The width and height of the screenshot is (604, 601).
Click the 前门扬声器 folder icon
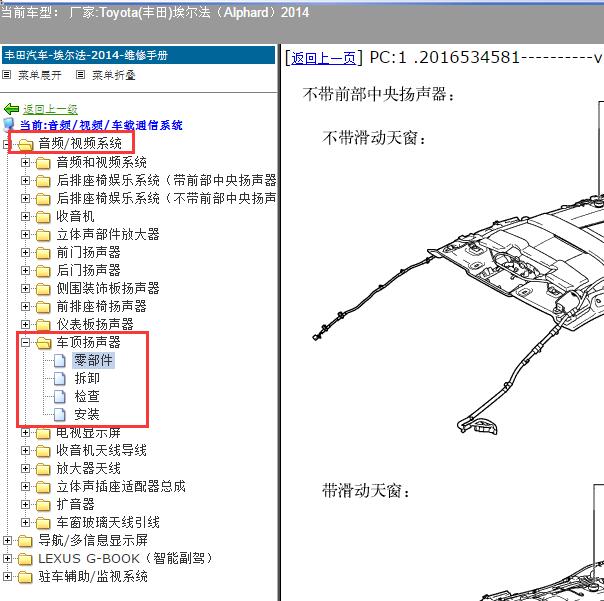tap(43, 253)
